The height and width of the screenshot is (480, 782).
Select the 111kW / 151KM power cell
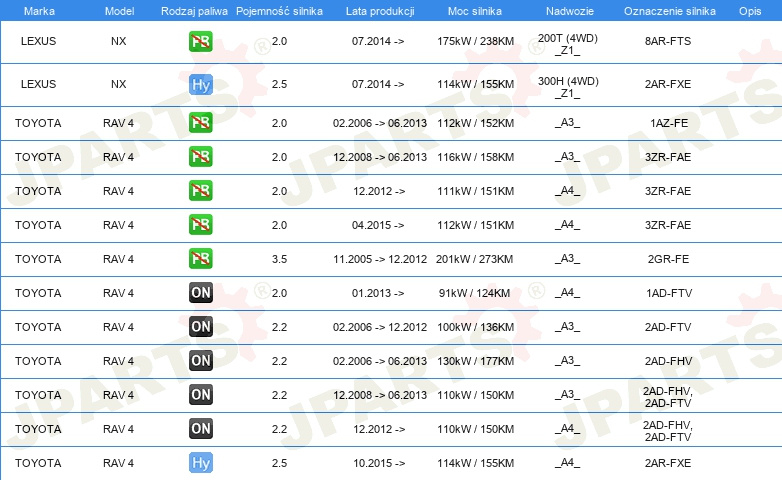[475, 191]
